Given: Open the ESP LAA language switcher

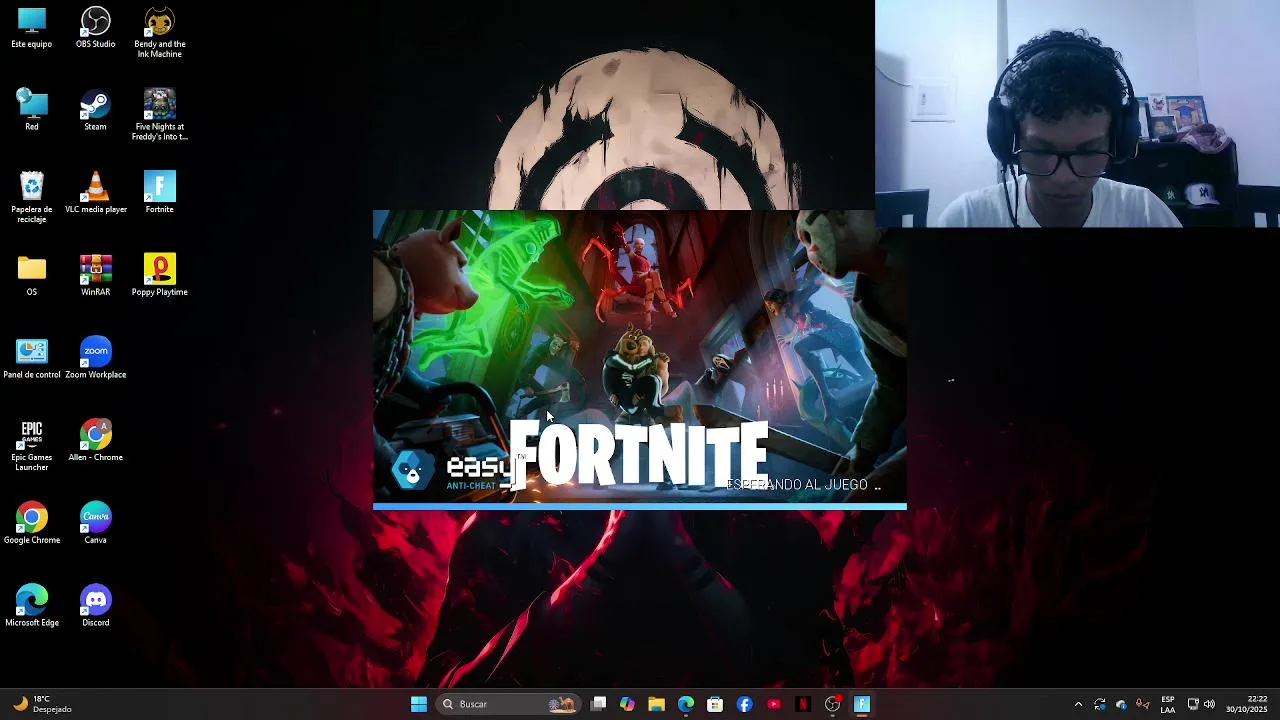Looking at the screenshot, I should (x=1168, y=704).
